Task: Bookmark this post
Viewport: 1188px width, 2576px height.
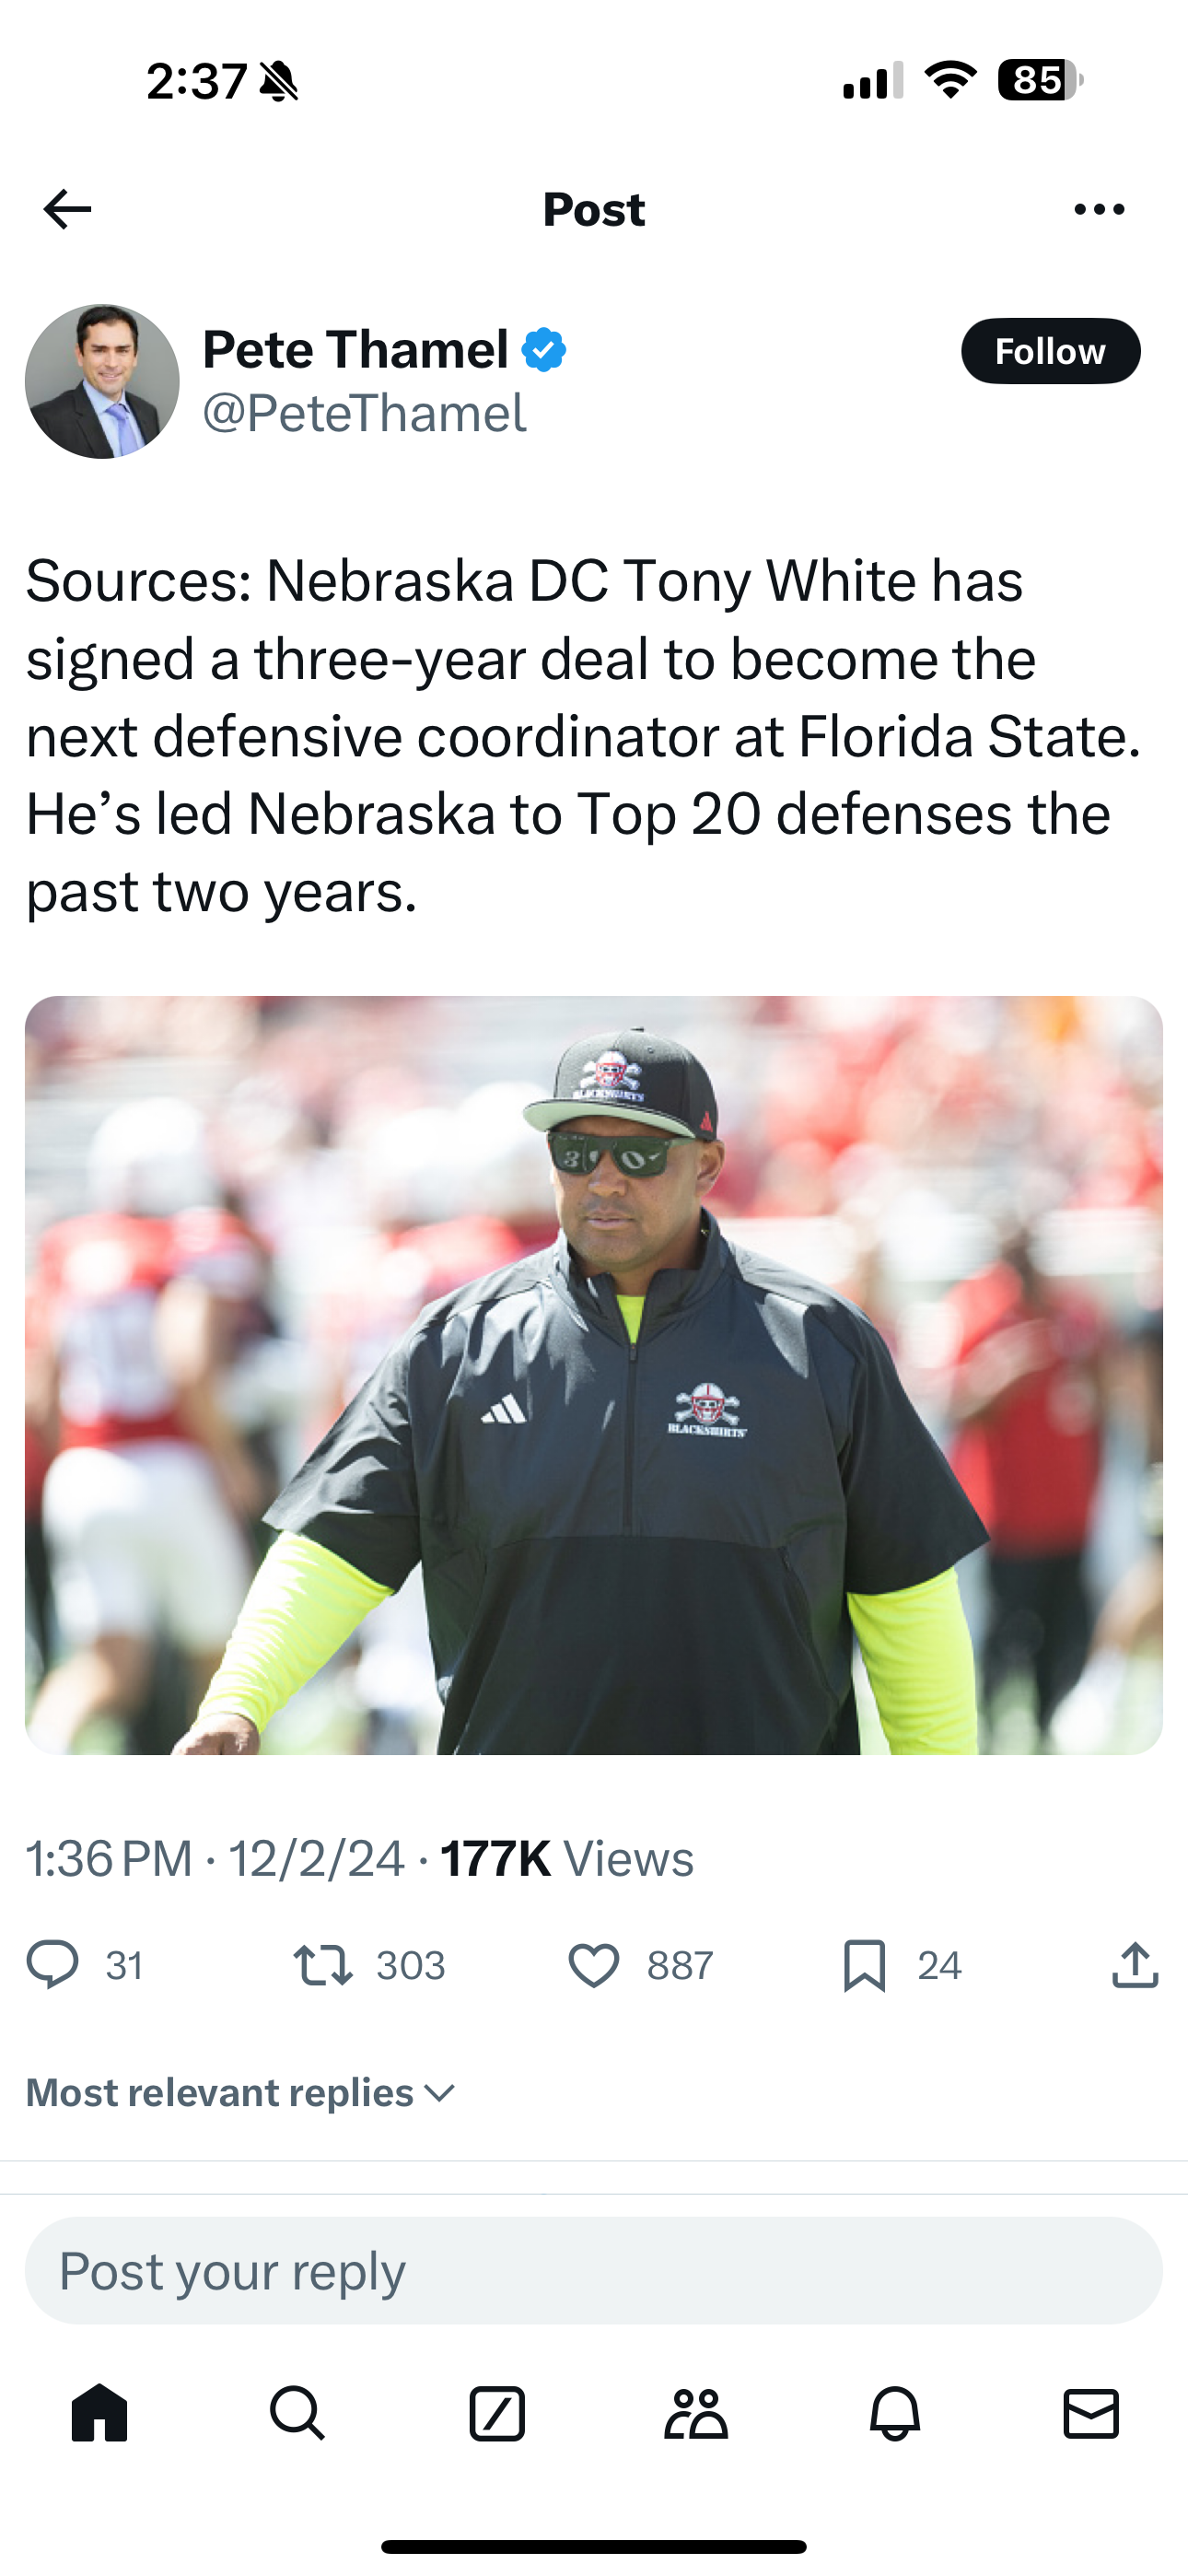Action: click(864, 1964)
